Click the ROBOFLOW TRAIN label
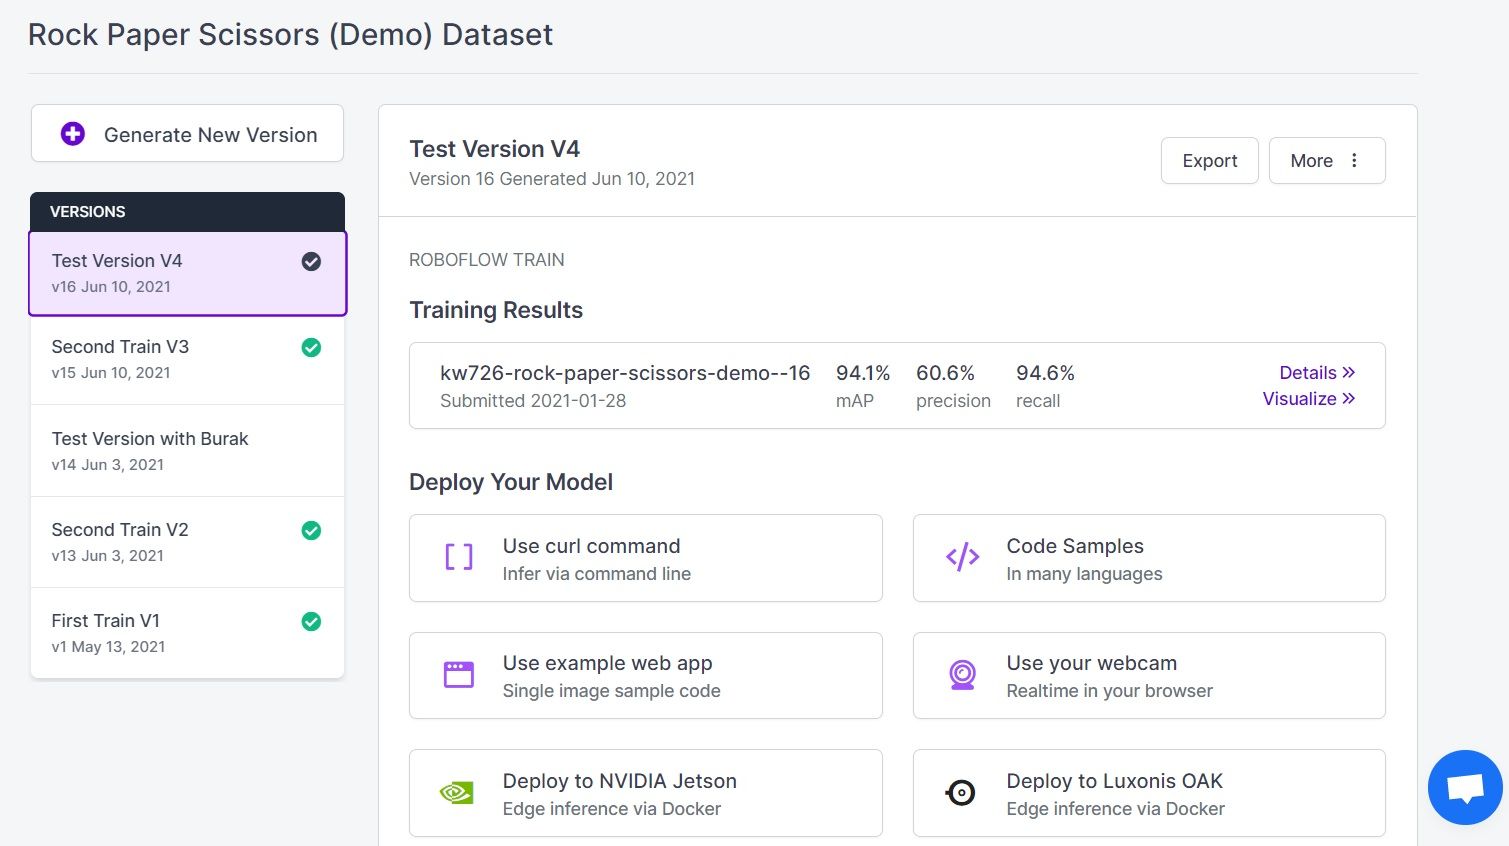The image size is (1509, 846). pos(487,260)
